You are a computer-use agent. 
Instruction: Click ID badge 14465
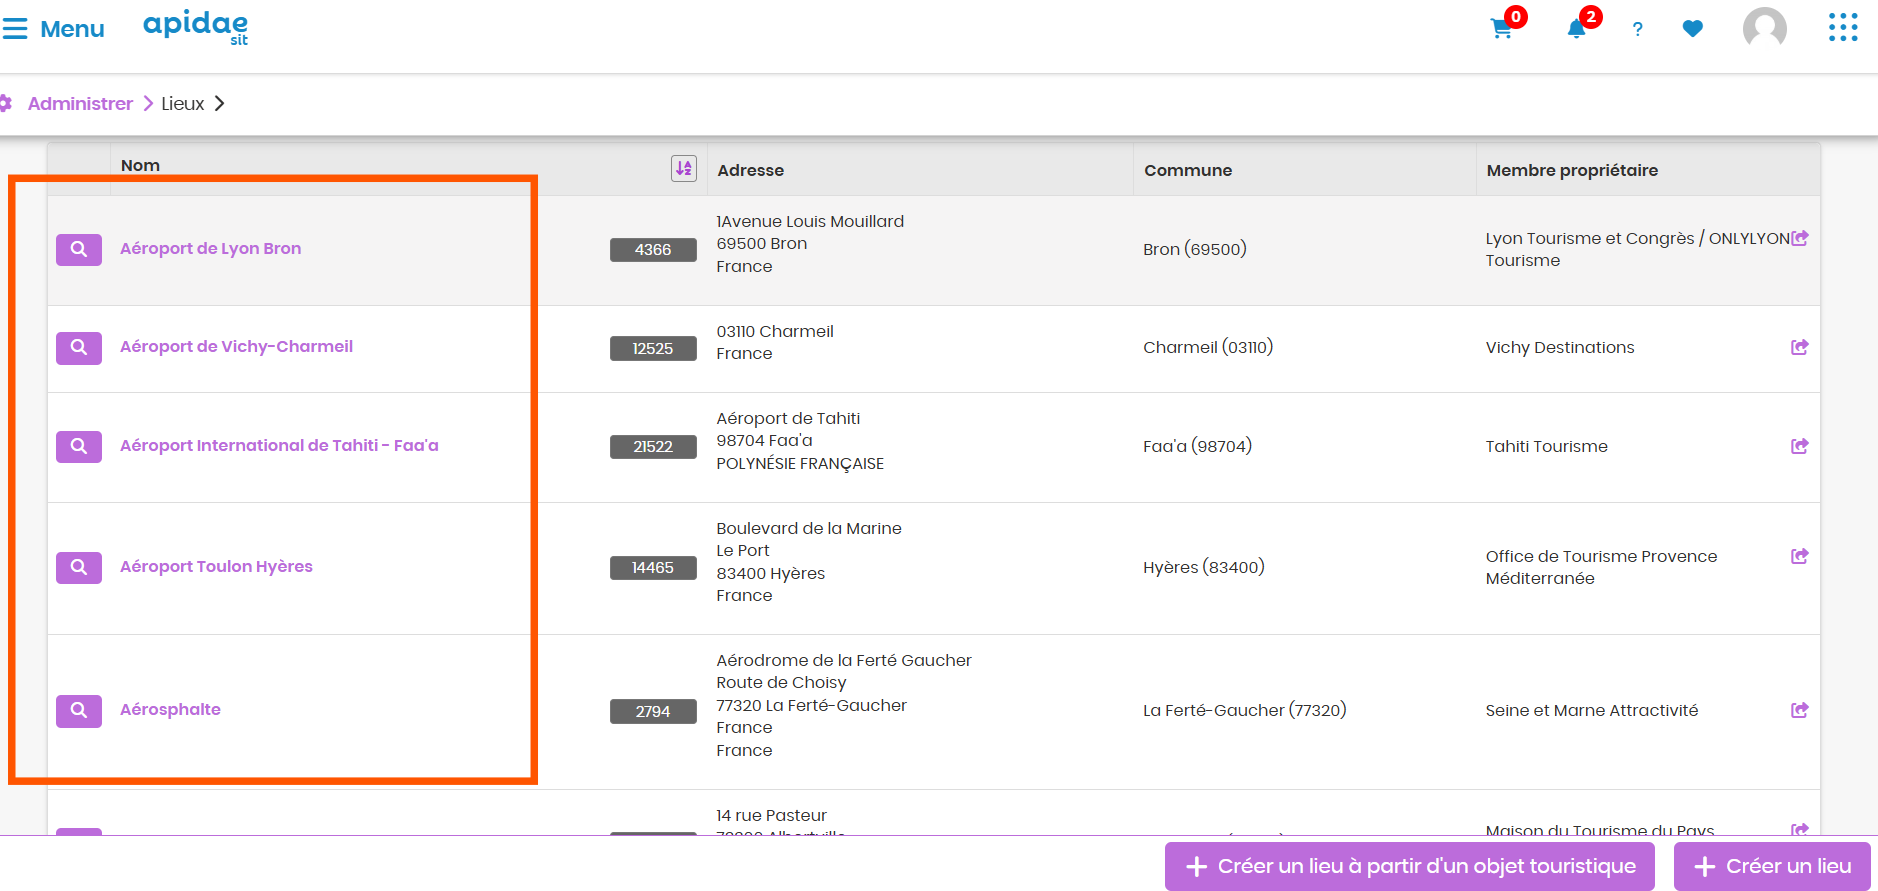point(653,567)
